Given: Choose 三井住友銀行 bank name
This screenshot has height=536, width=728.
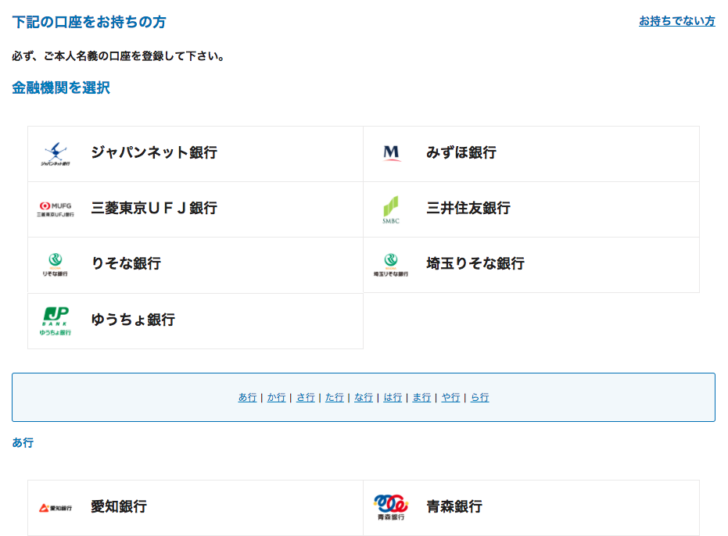Looking at the screenshot, I should coord(468,208).
